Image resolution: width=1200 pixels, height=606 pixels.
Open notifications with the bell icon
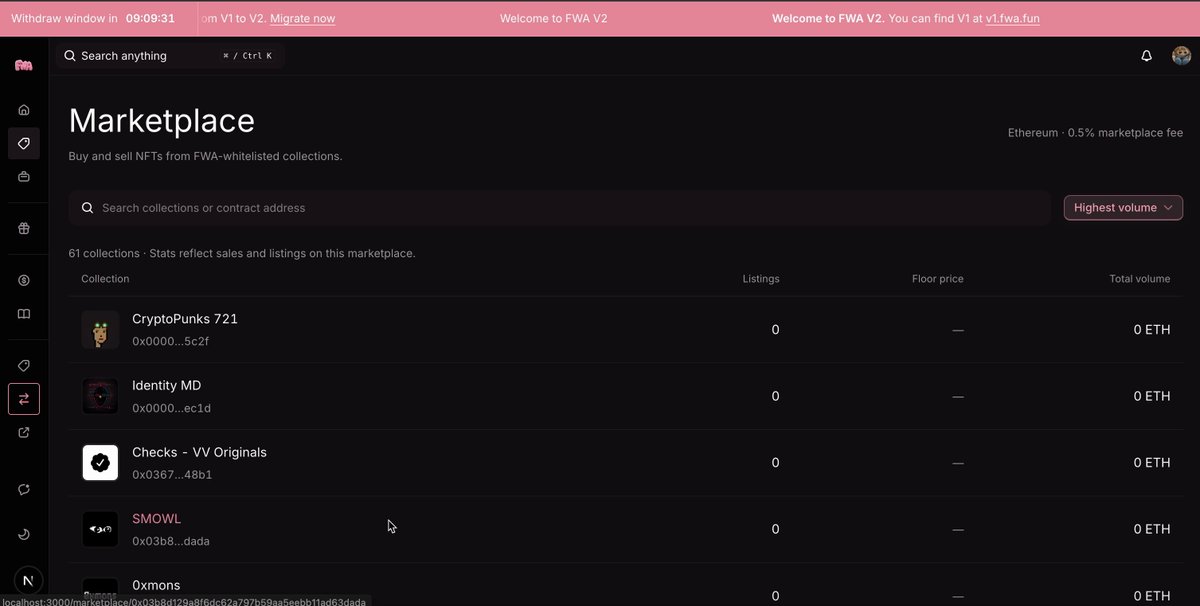tap(1147, 56)
